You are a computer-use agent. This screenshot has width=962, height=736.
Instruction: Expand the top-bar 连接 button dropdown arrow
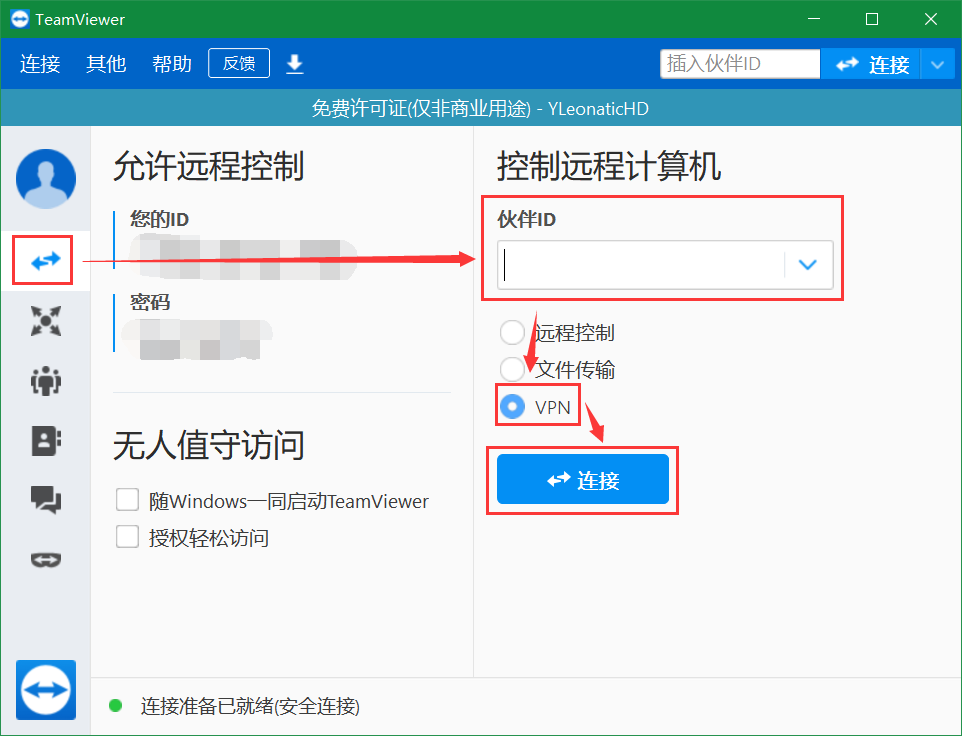[x=937, y=64]
